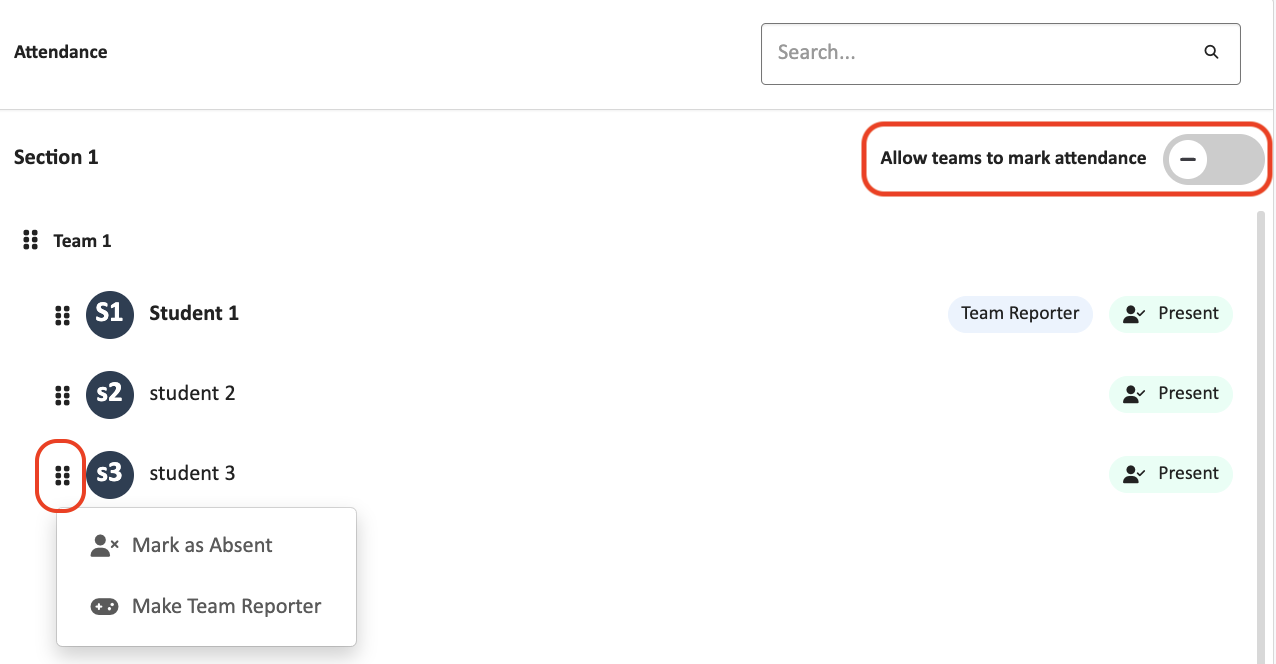This screenshot has height=664, width=1276.
Task: Click the reporter icon beside Make Team Reporter
Action: click(104, 606)
